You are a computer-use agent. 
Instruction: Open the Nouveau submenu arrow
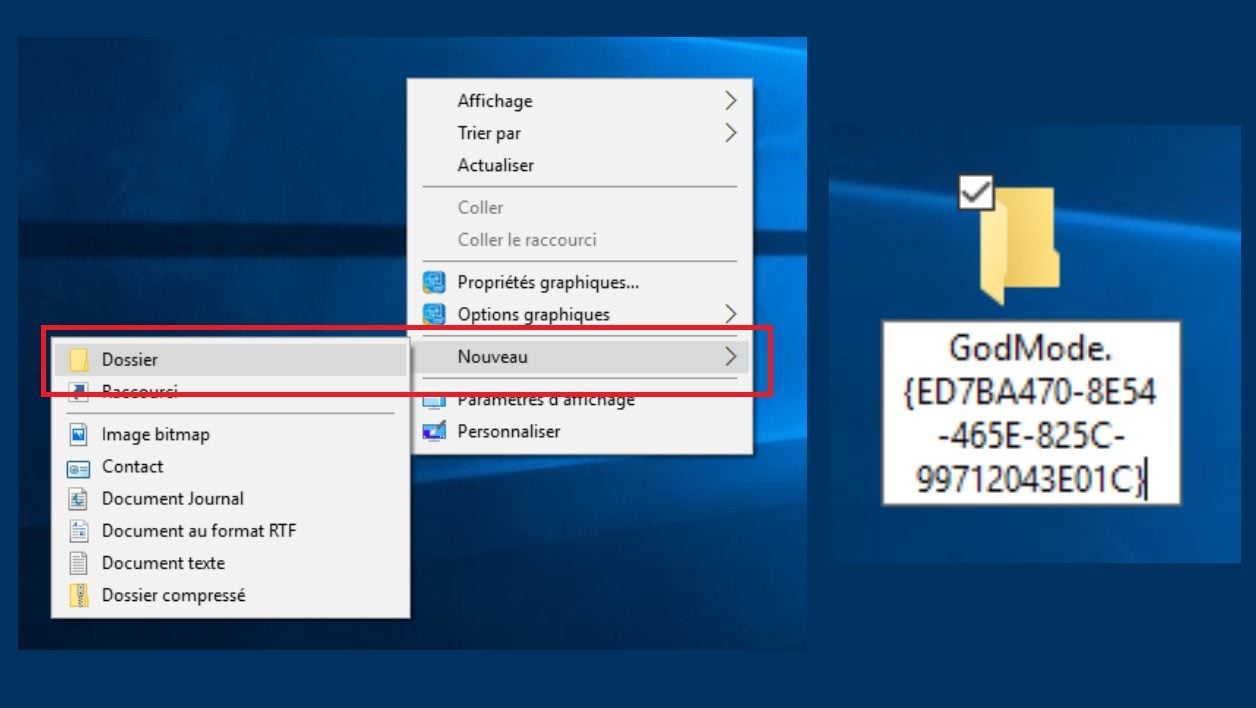(730, 357)
